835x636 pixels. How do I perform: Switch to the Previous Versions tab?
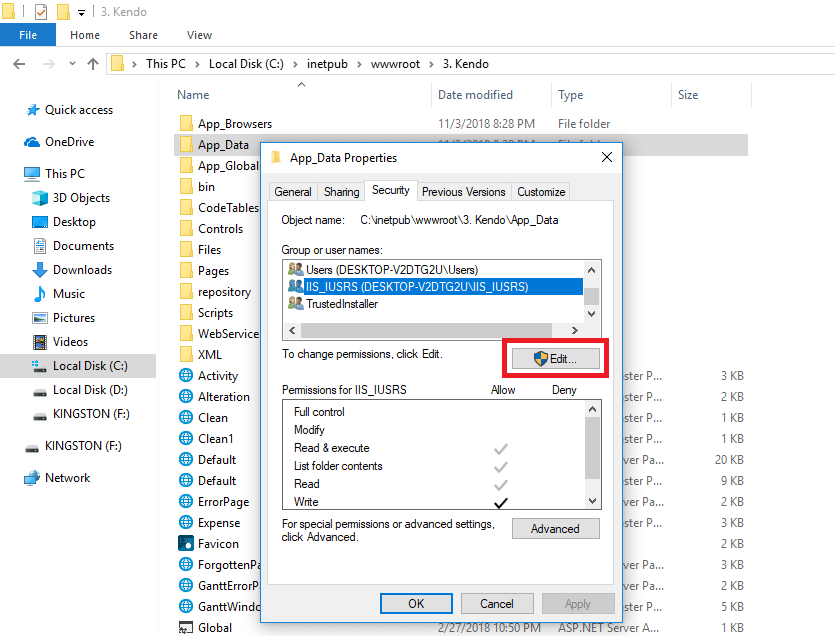coord(463,192)
